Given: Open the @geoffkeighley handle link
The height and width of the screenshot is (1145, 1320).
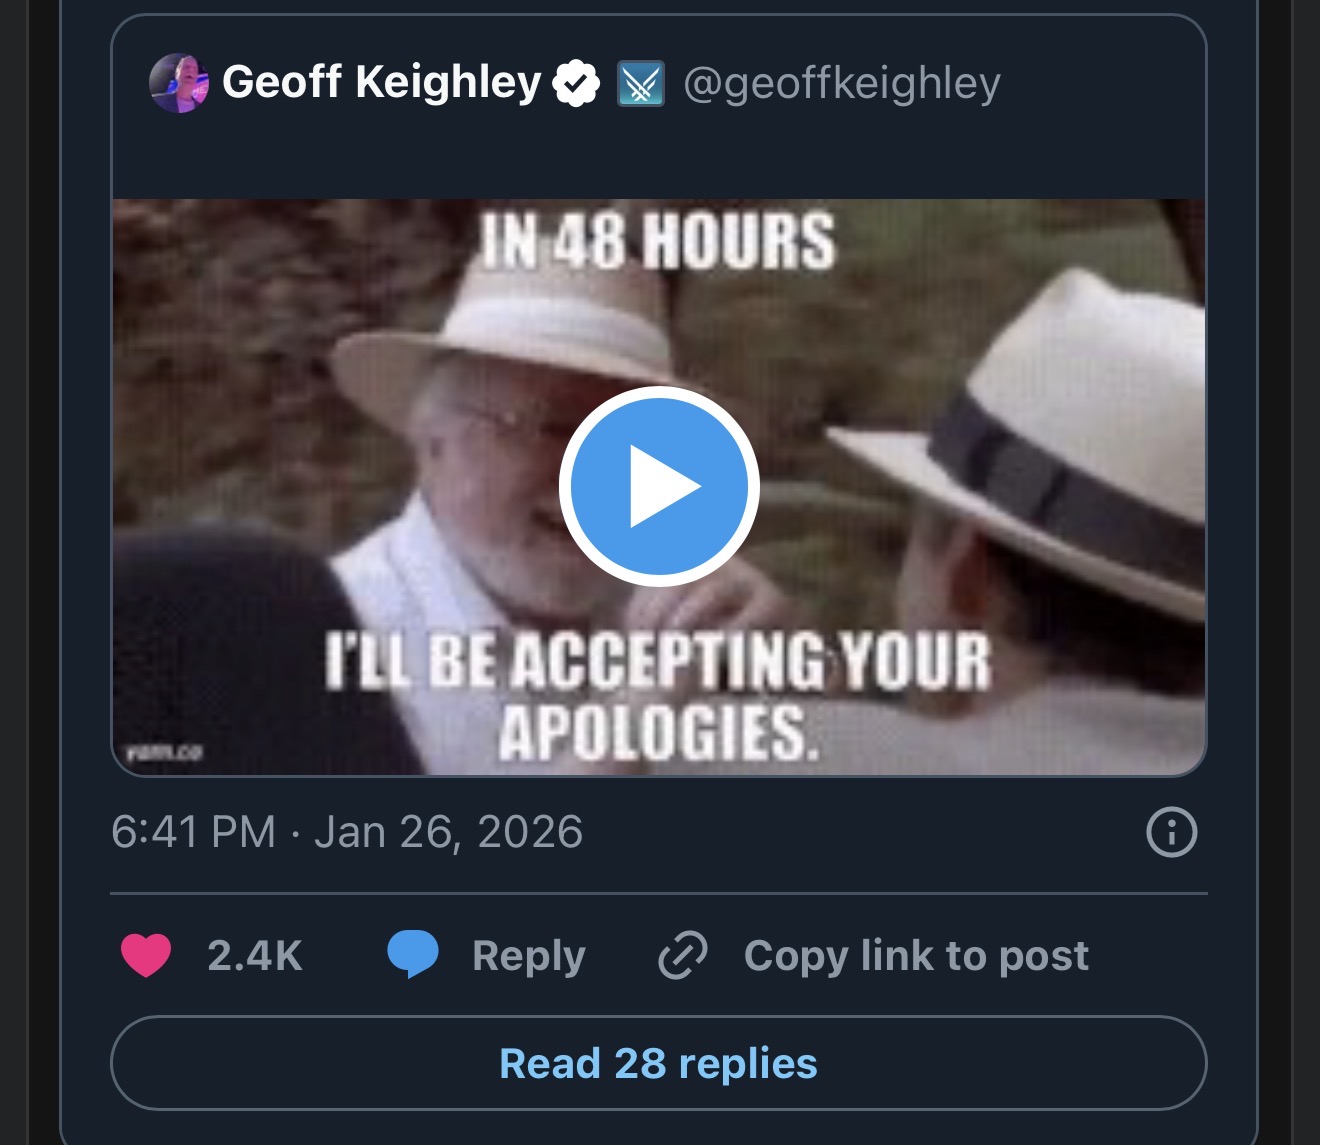Looking at the screenshot, I should 841,84.
